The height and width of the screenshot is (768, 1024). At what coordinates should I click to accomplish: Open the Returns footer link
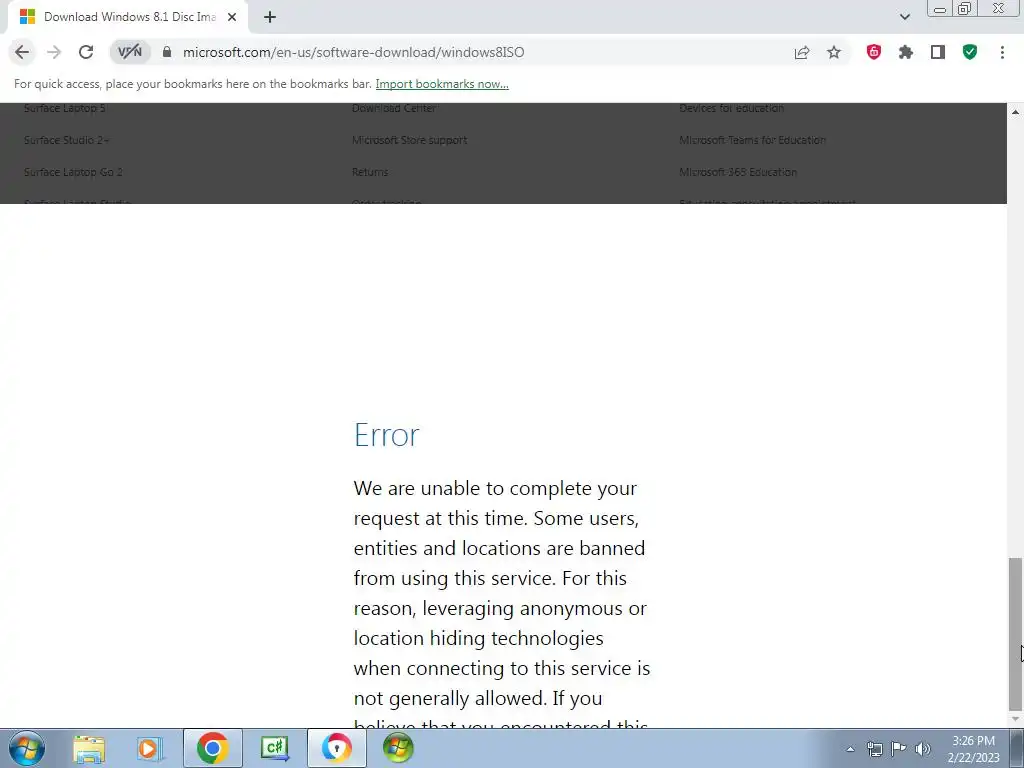click(370, 172)
